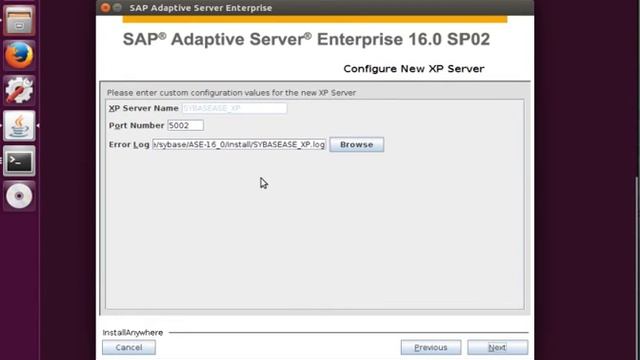The height and width of the screenshot is (360, 640).
Task: Close the SAP Adaptive Server Enterprise window
Action: [x=105, y=7]
